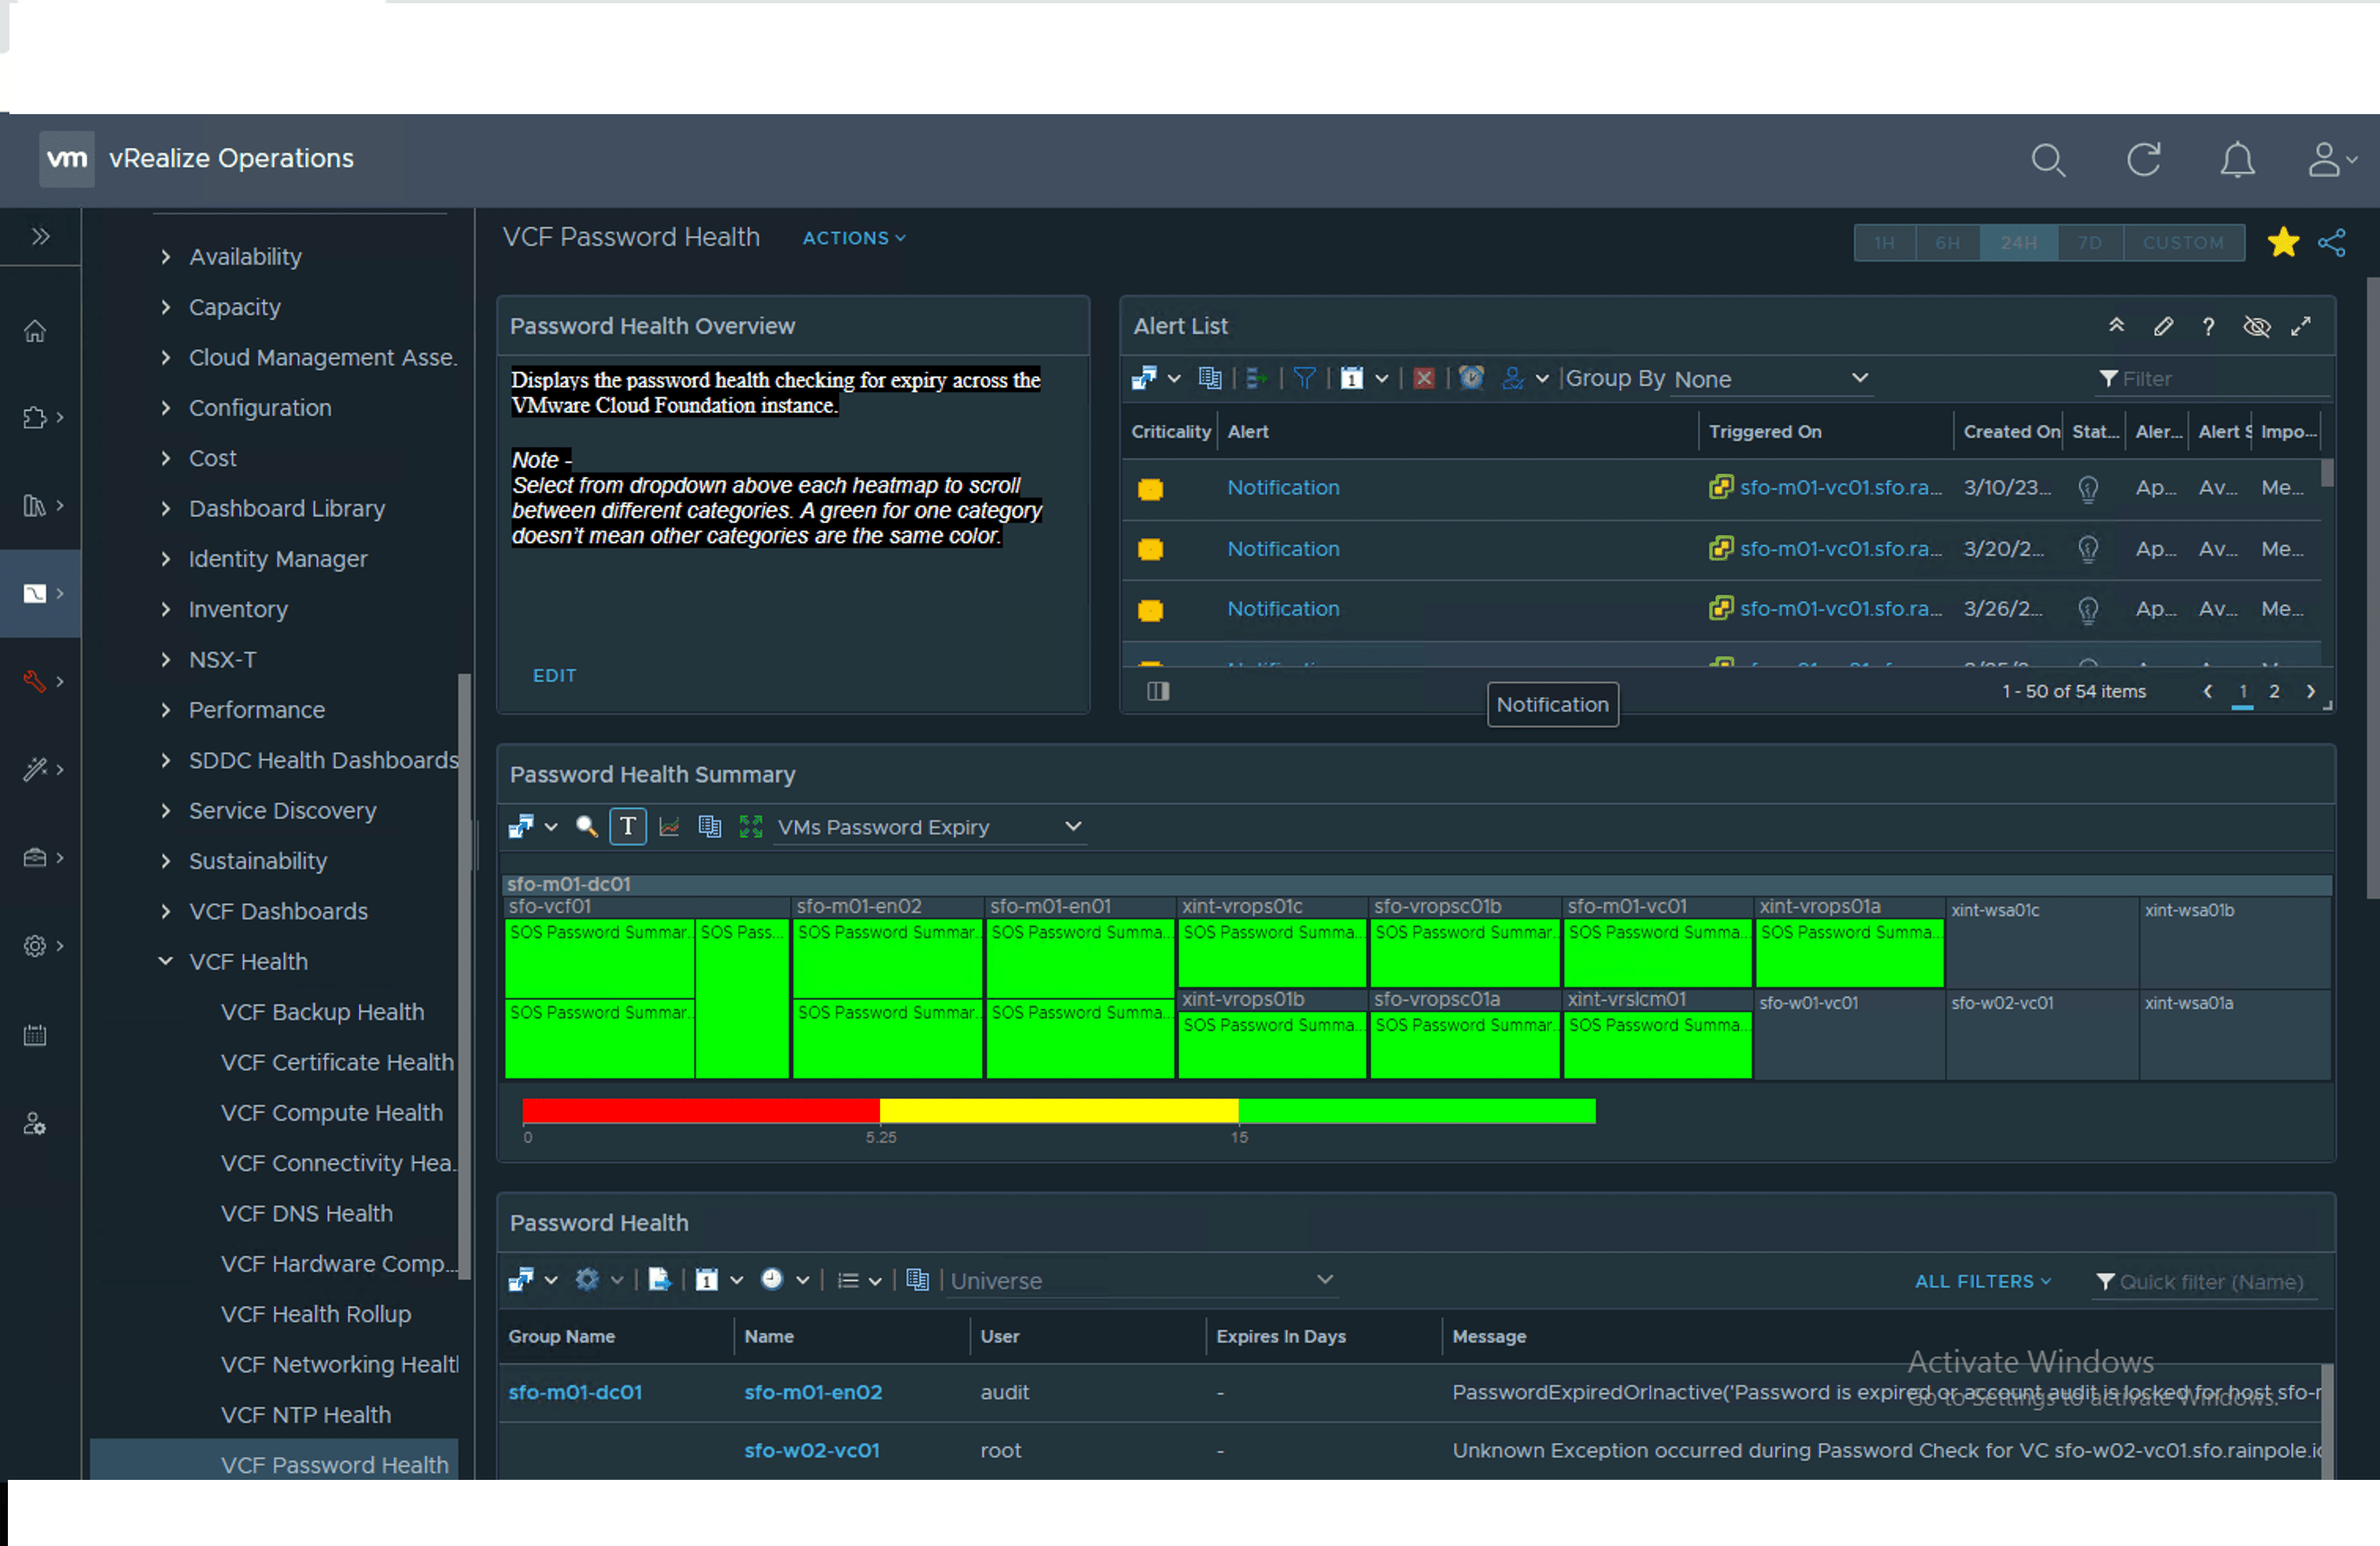Click the heatmap zoom magnifier icon
This screenshot has height=1546, width=2380.
587,827
